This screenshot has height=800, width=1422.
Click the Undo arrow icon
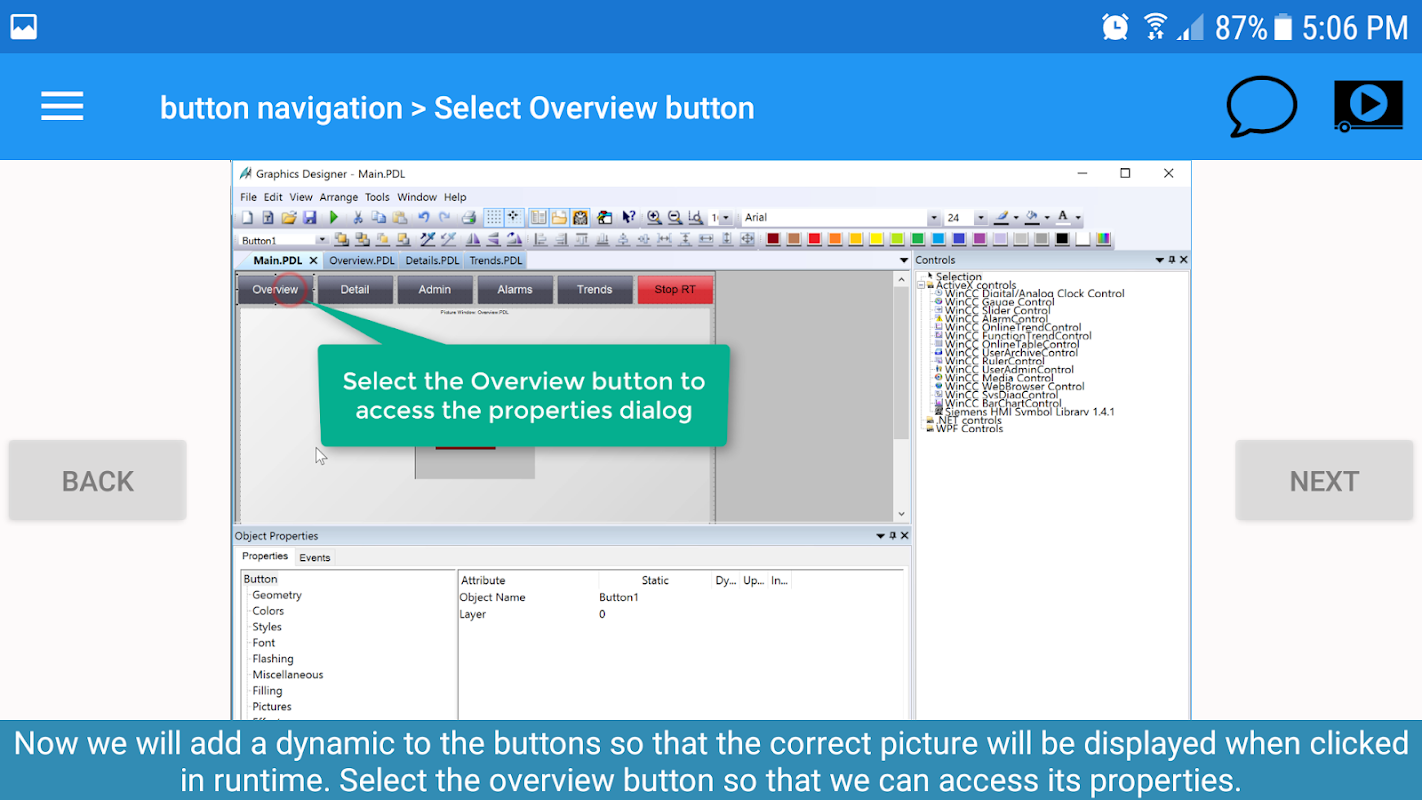(424, 217)
